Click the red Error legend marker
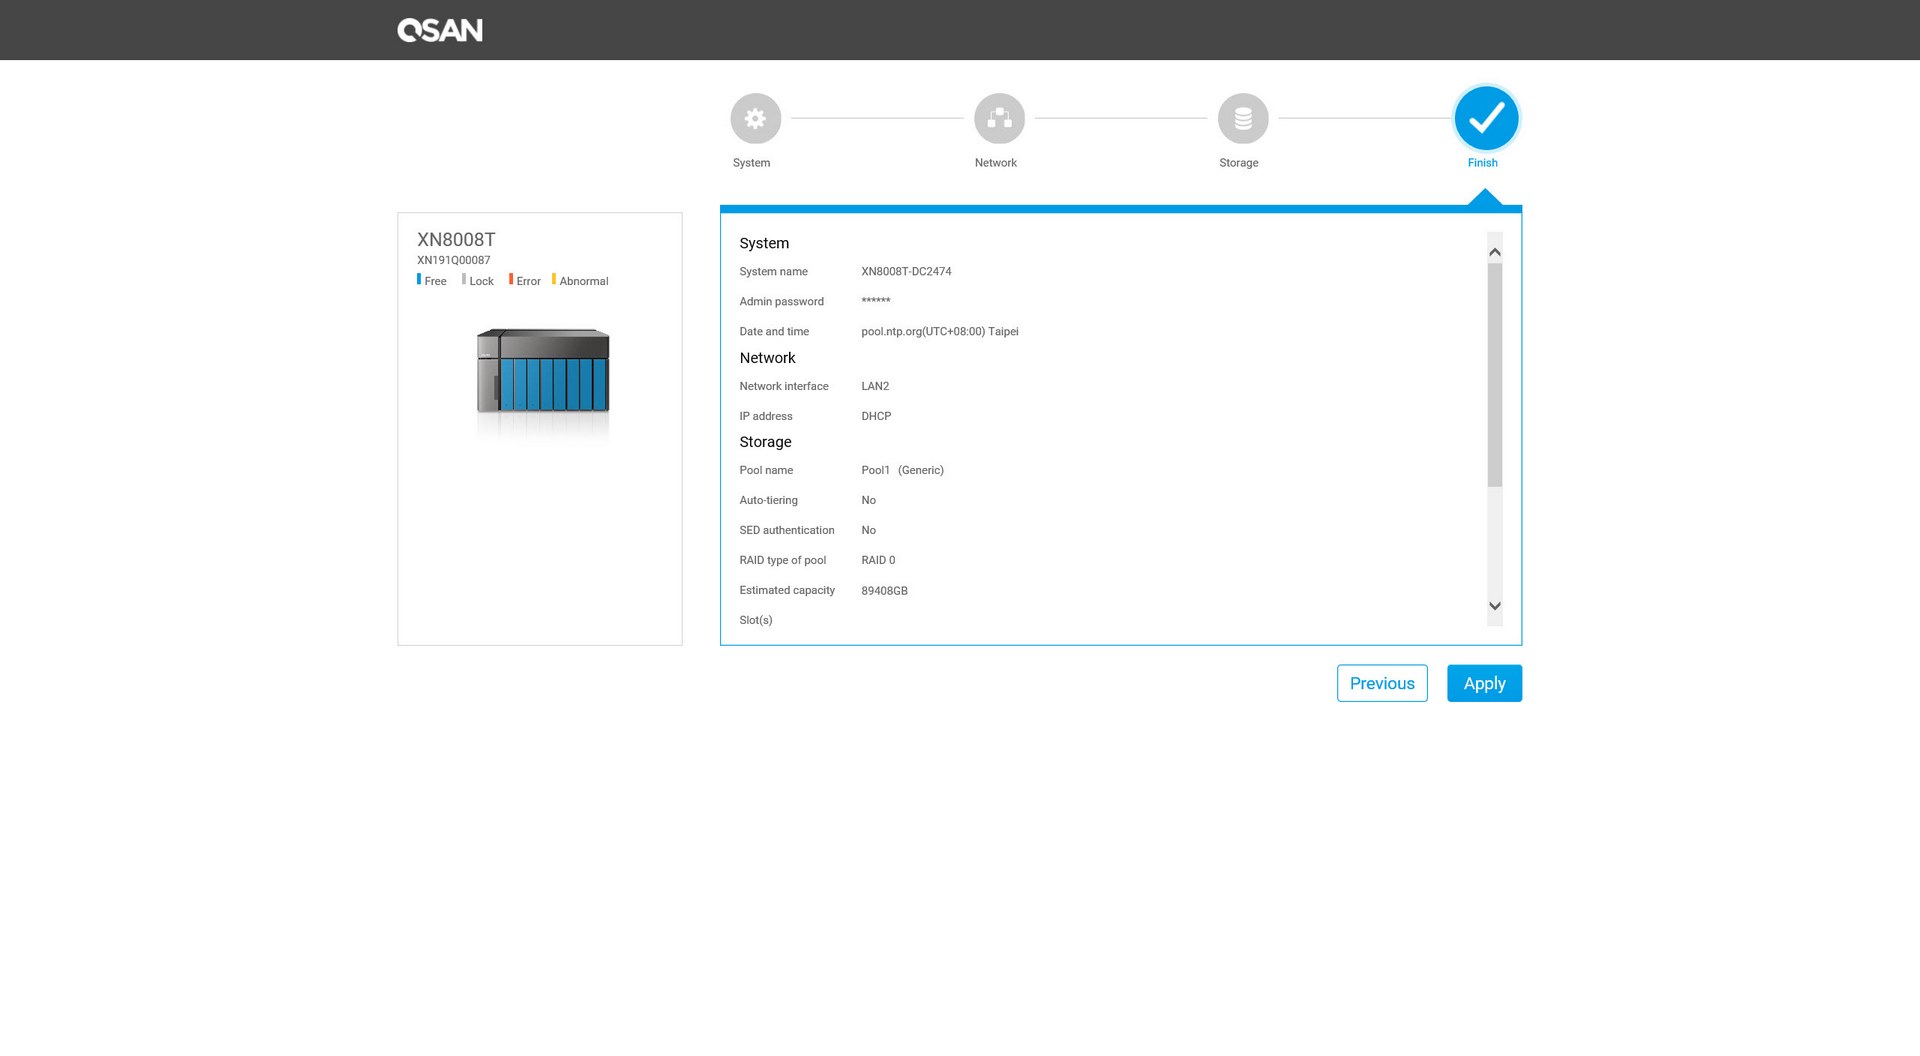Screen dimensions: 1920x1056 tap(511, 280)
